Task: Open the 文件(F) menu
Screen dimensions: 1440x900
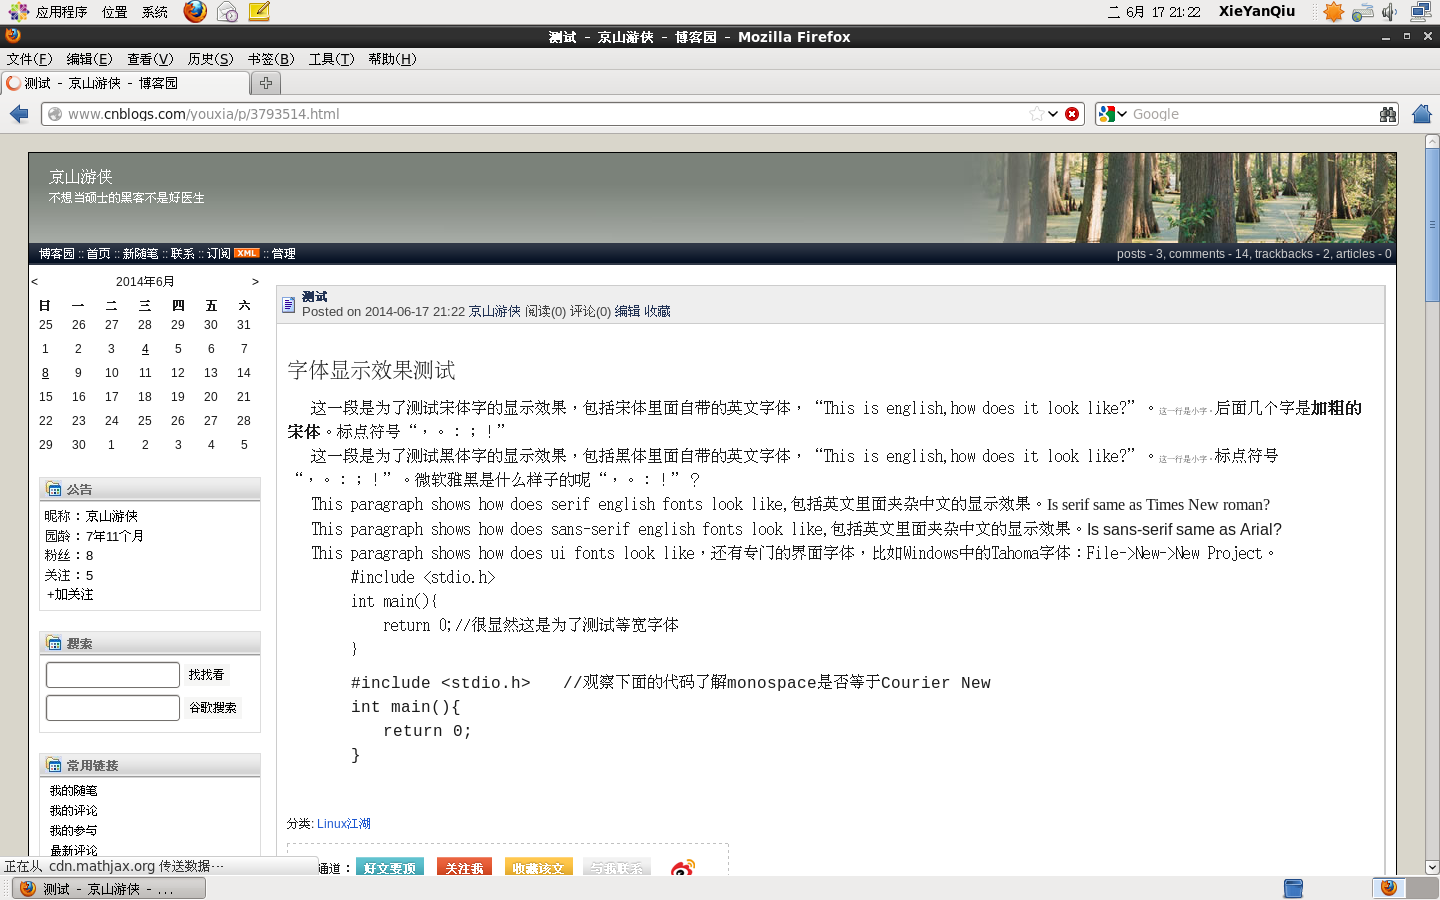Action: [29, 59]
